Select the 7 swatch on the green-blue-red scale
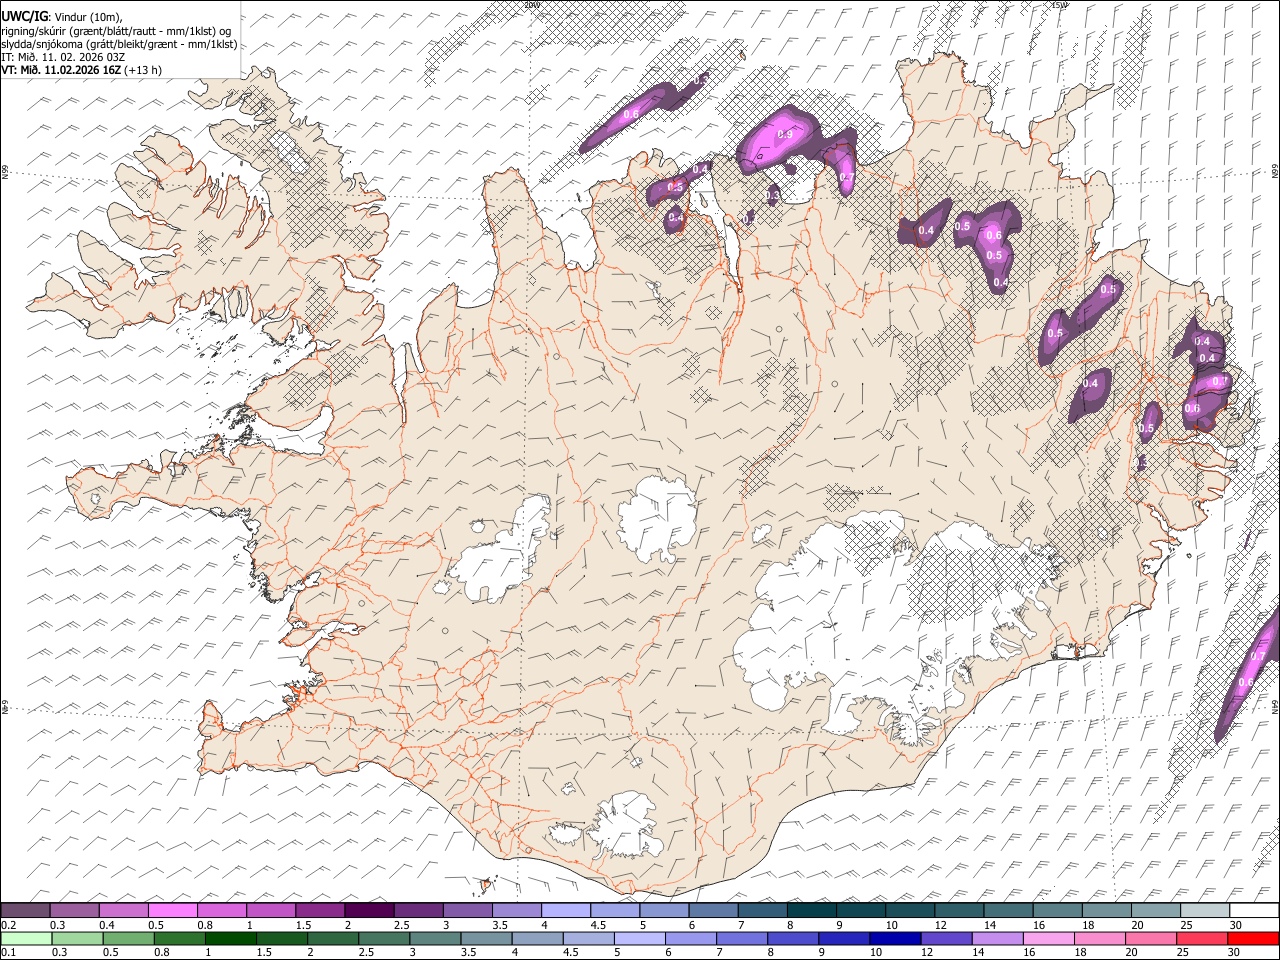Screen dimensions: 1280x960 [740, 938]
